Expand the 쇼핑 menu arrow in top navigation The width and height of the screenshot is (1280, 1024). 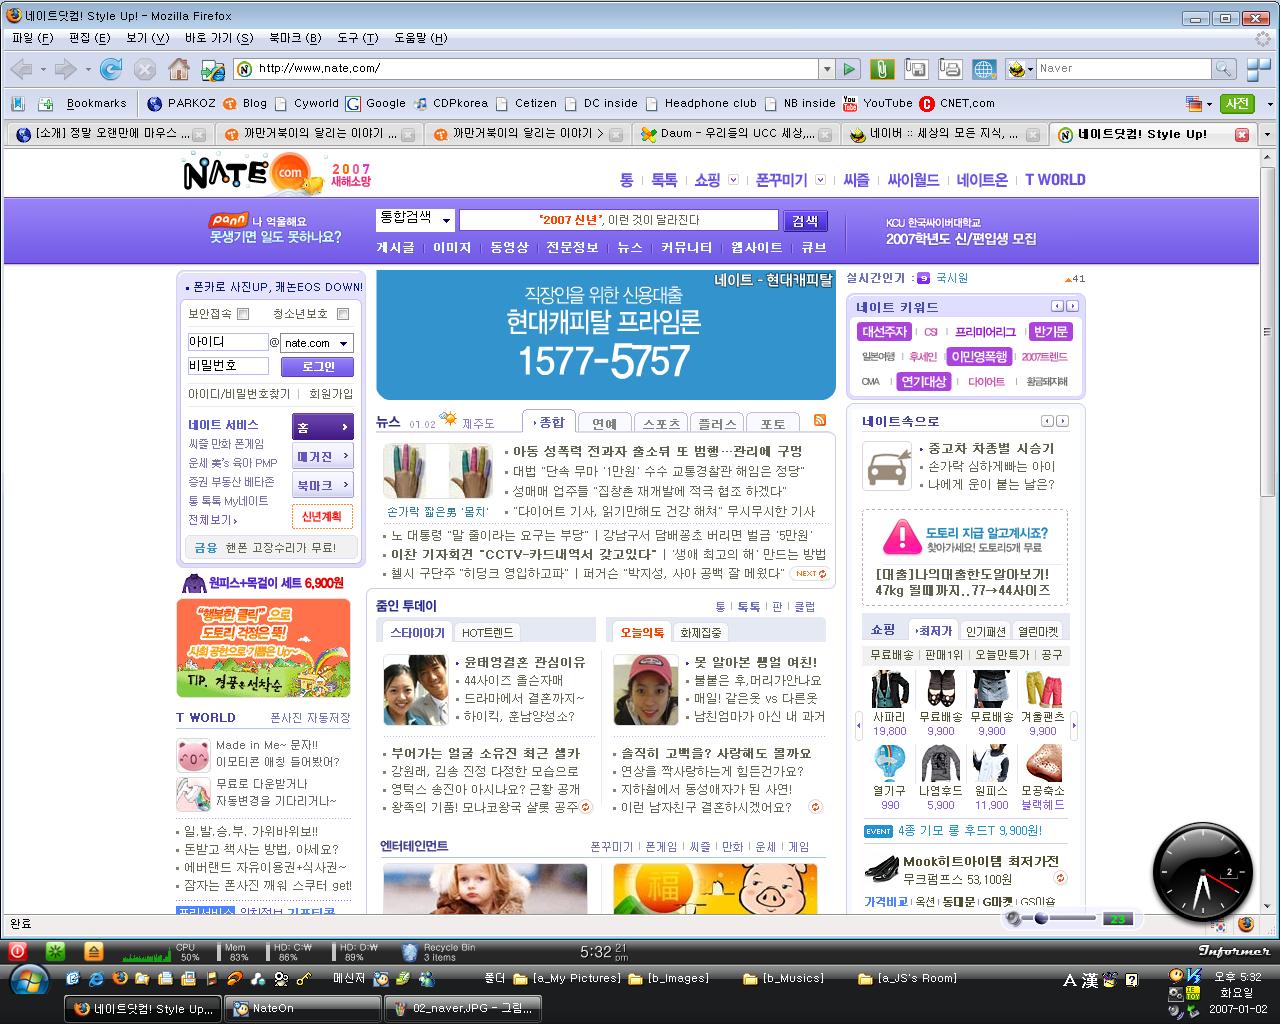(733, 180)
